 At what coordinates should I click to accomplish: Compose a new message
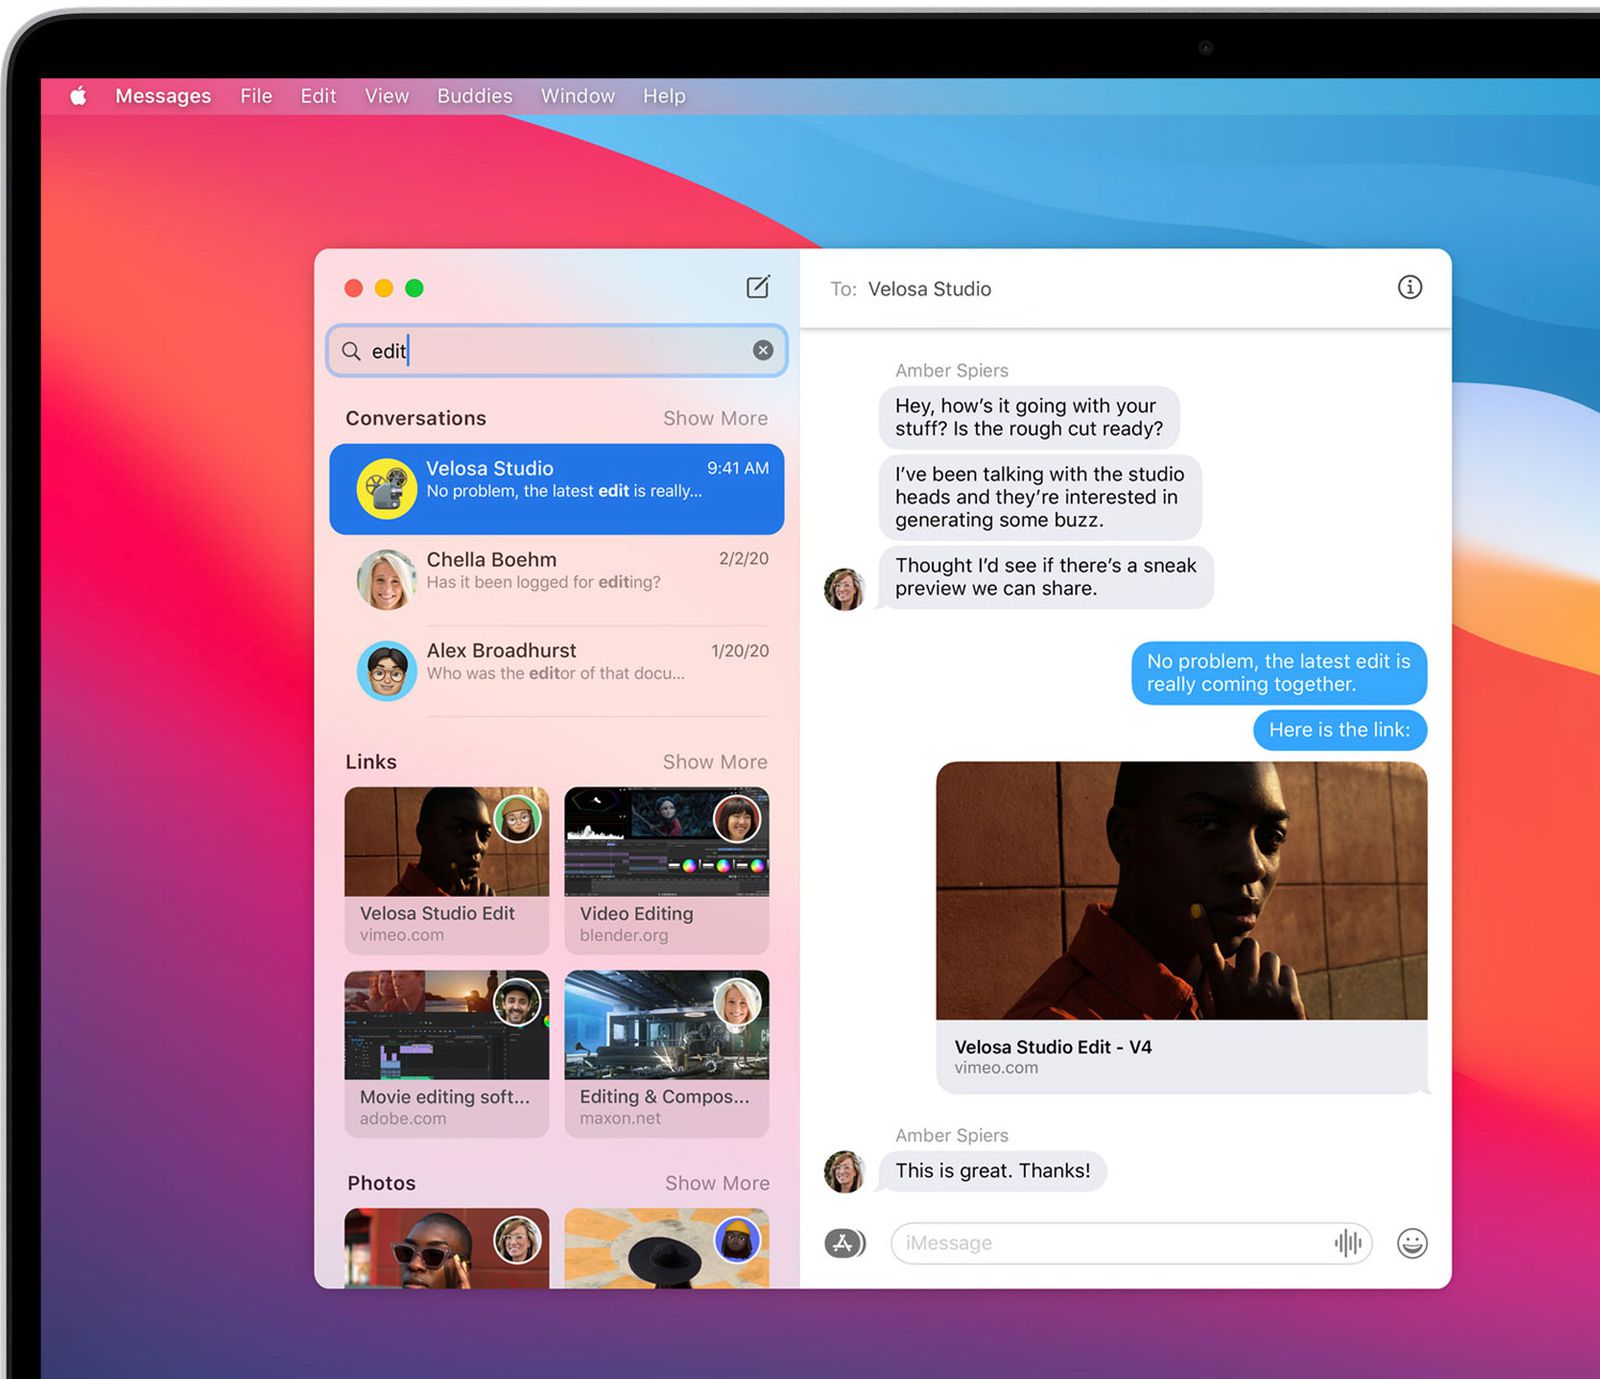tap(758, 287)
